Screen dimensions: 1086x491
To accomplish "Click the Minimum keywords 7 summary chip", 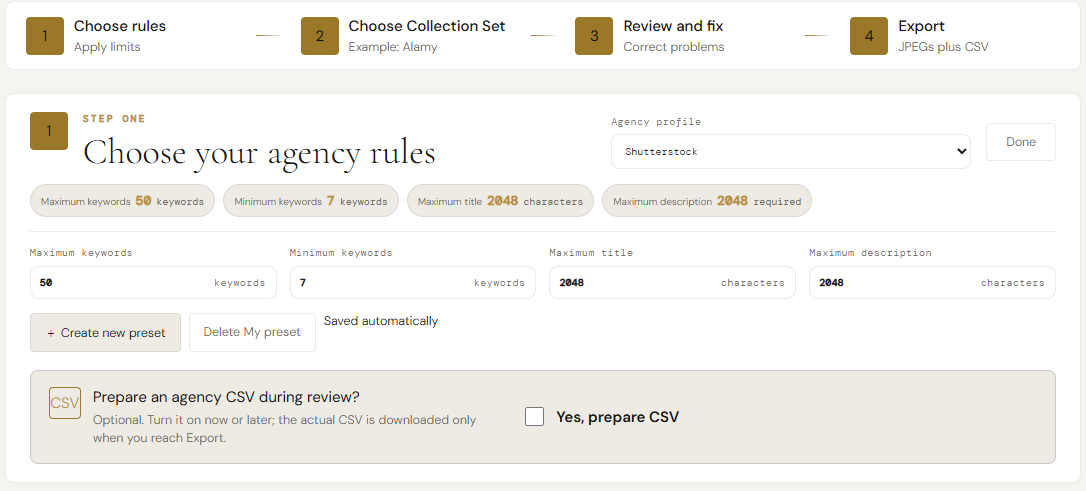I will (x=311, y=201).
